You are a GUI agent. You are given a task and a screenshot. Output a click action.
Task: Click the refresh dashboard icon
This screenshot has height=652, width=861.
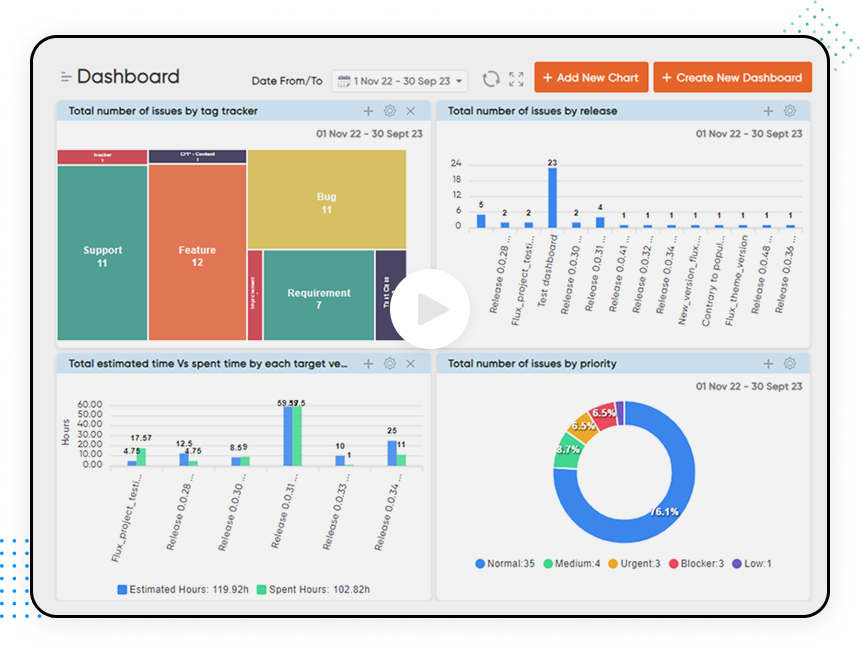[x=491, y=77]
